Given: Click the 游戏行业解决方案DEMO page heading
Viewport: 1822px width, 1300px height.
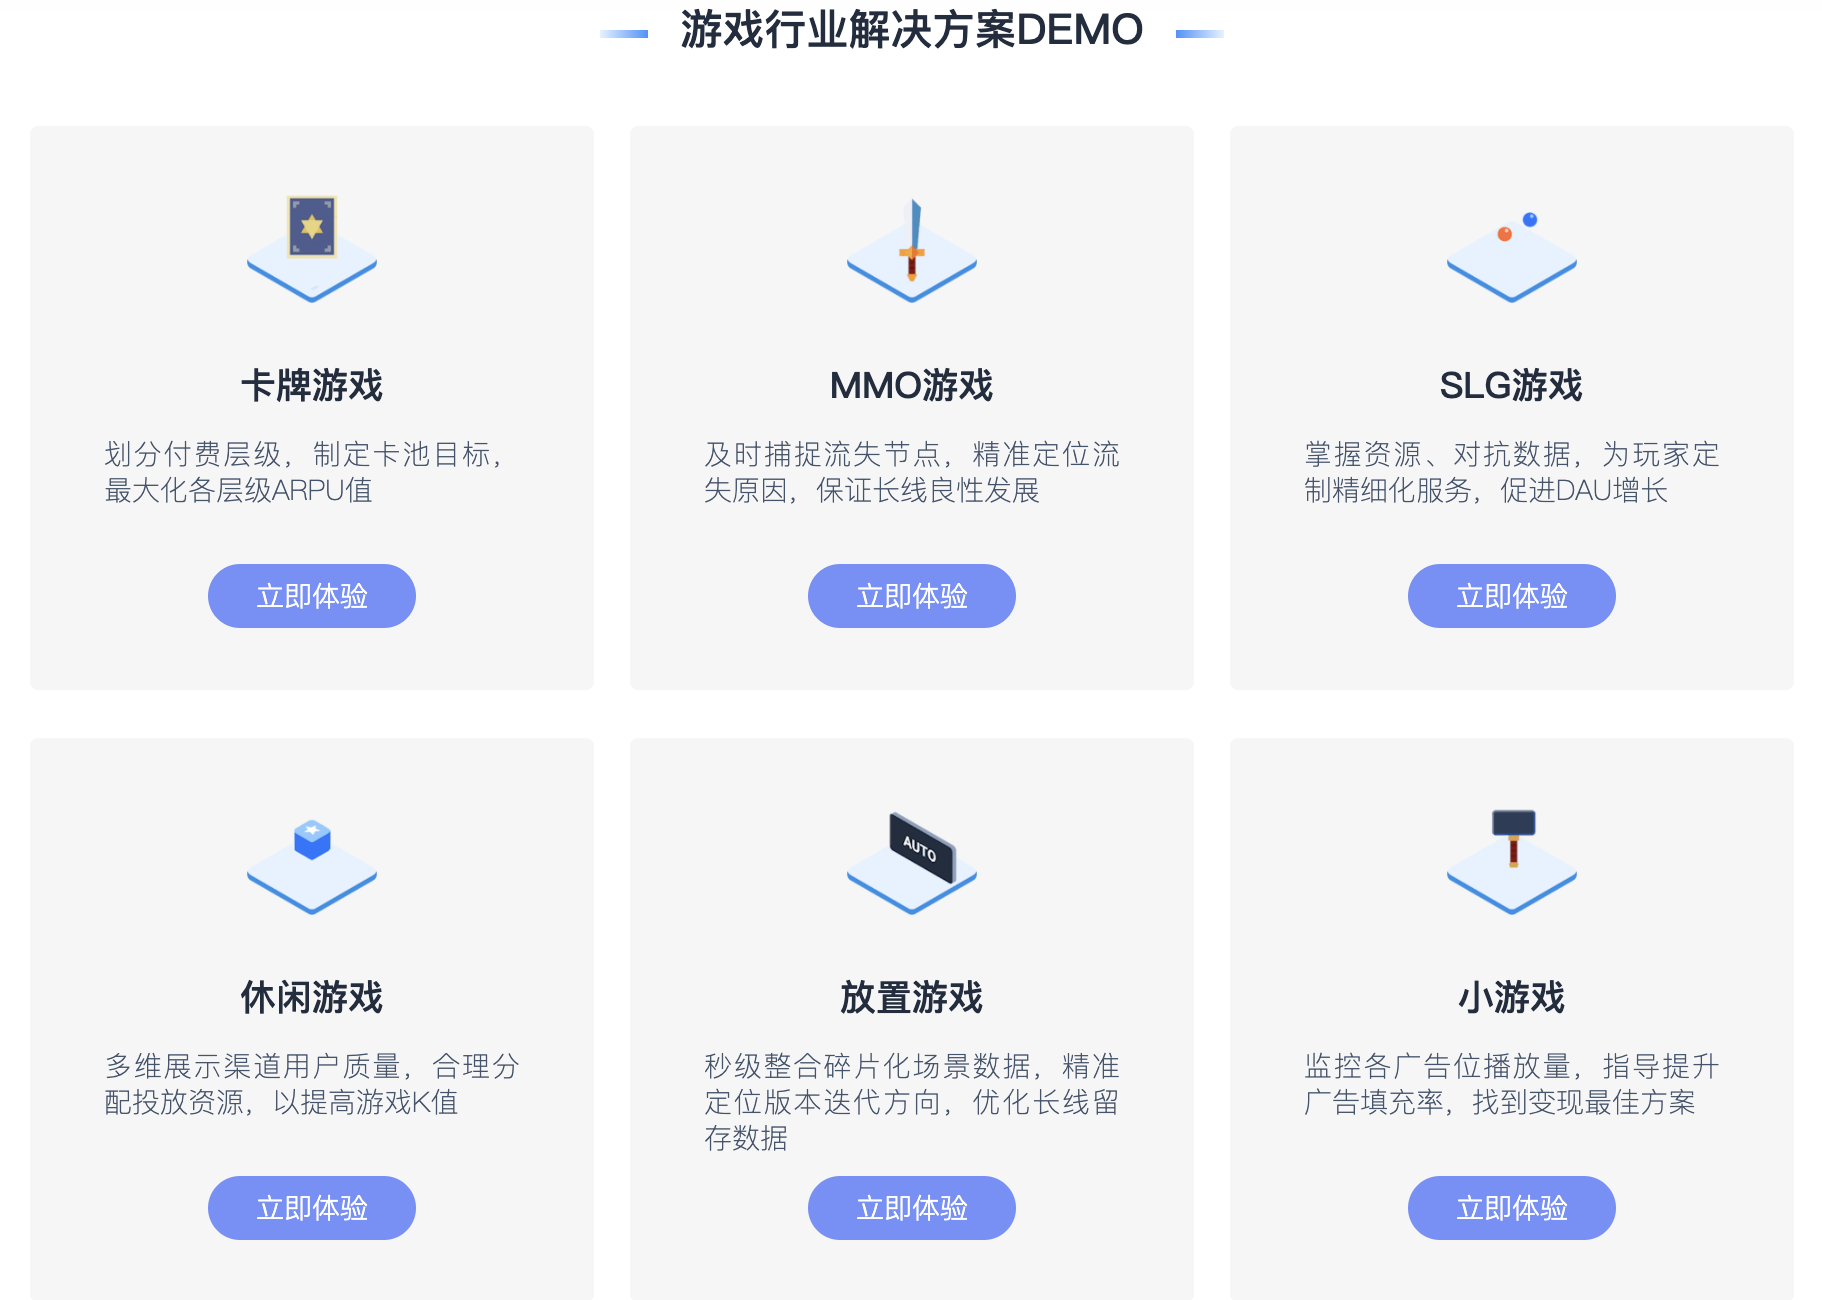Looking at the screenshot, I should [912, 30].
